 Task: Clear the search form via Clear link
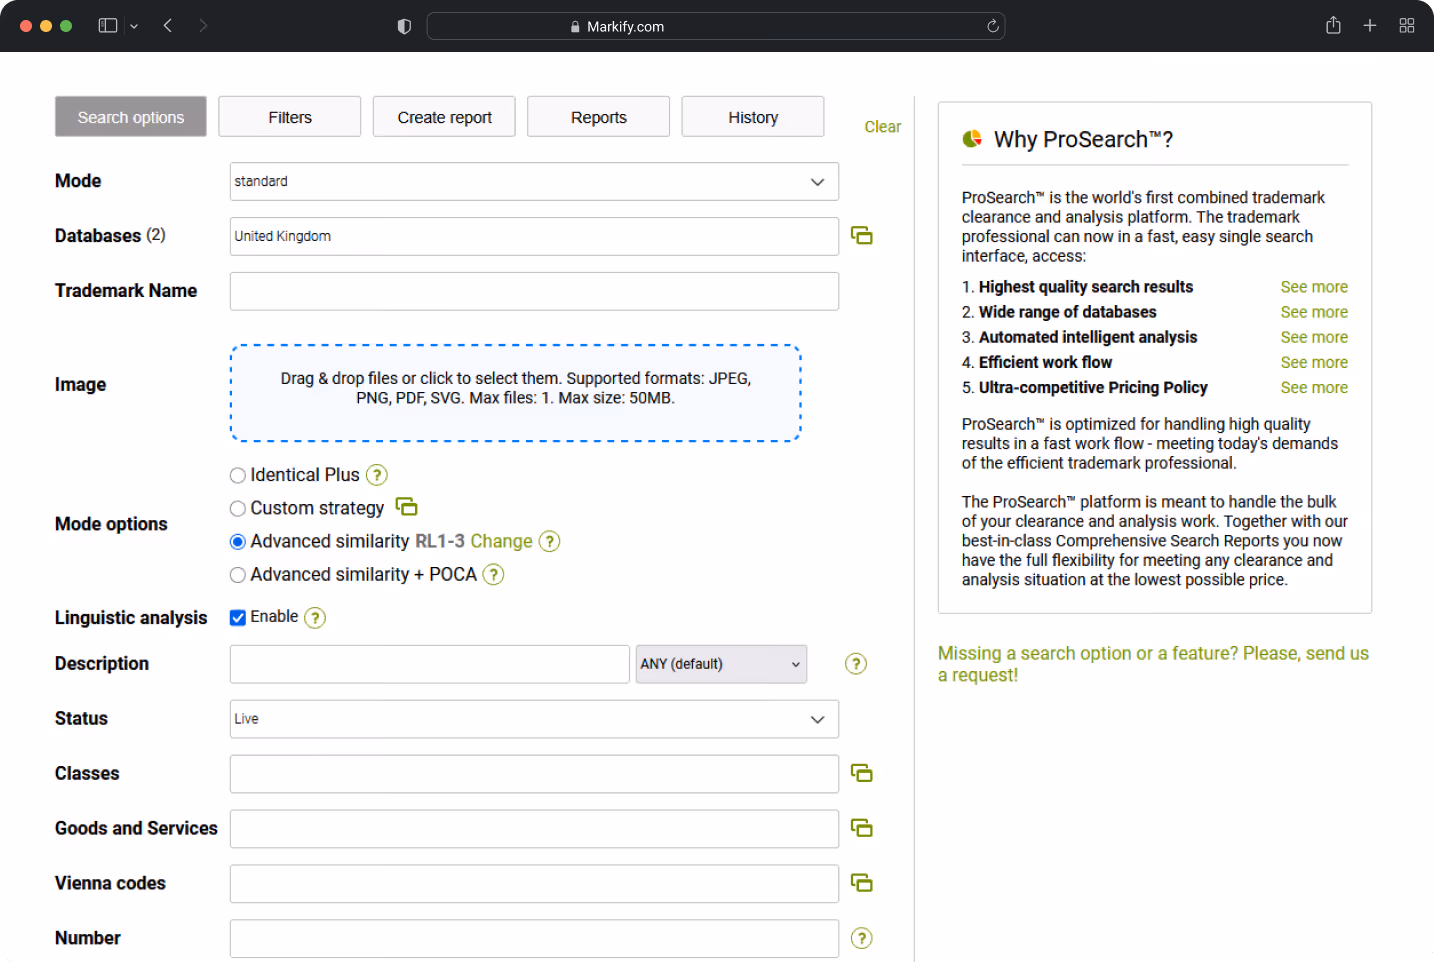point(882,127)
